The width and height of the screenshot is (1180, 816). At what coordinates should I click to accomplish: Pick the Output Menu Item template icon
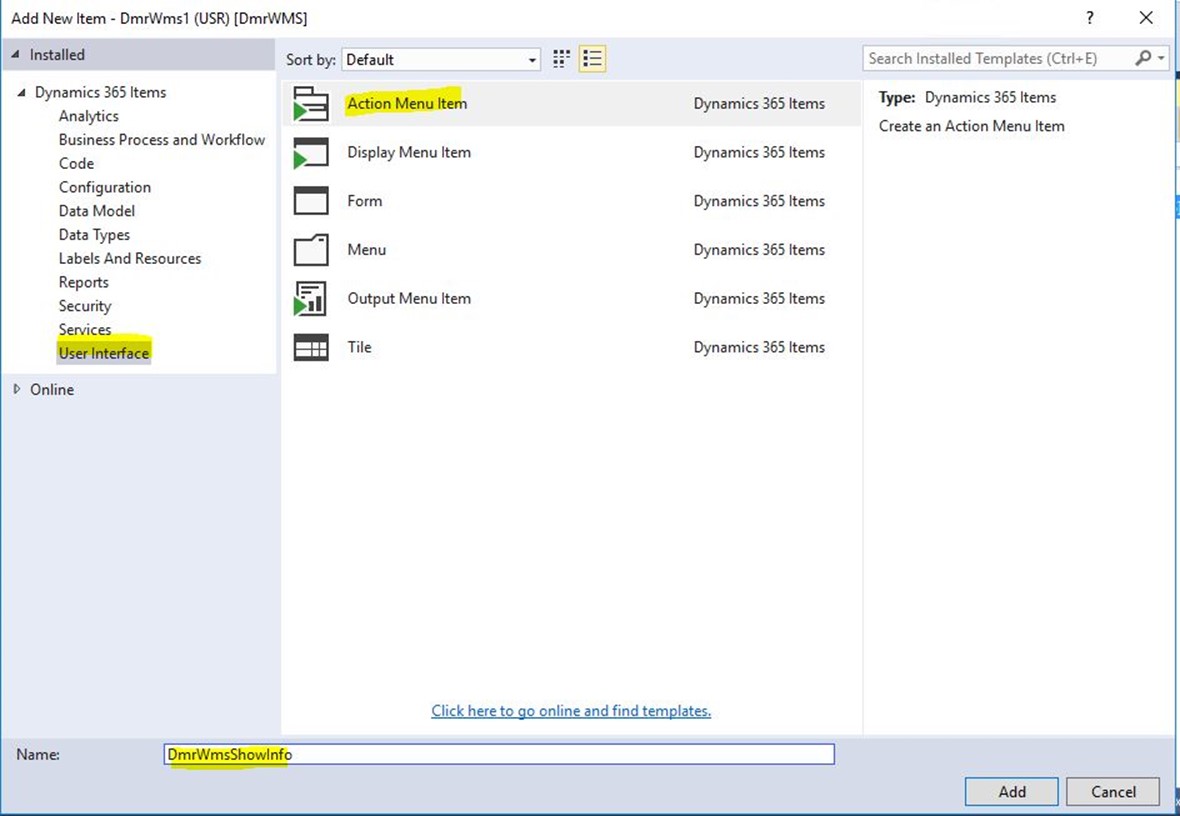[311, 299]
